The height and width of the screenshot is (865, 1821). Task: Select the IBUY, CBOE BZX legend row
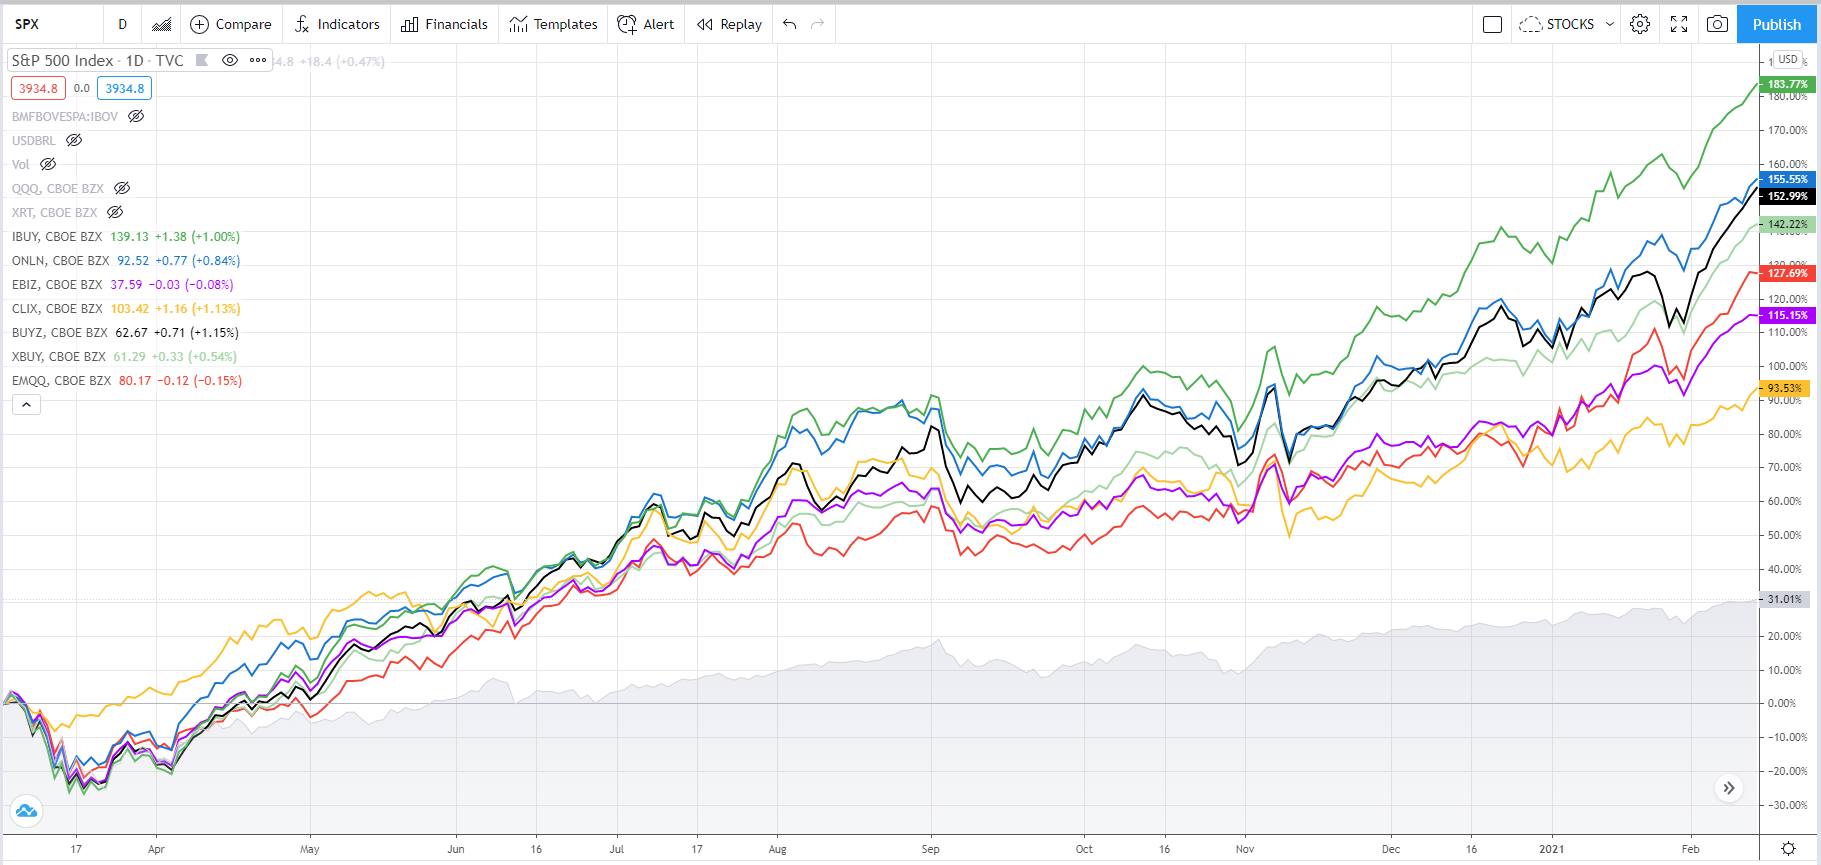coord(126,237)
